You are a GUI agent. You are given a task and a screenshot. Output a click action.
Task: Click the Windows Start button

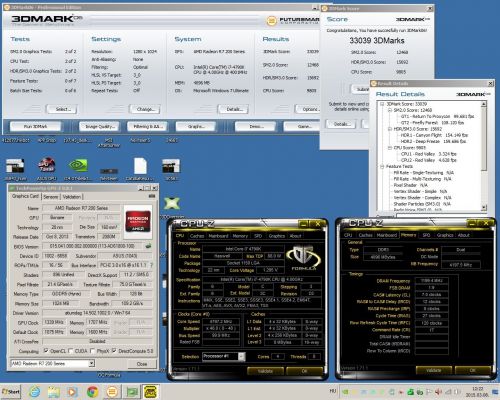[11, 391]
